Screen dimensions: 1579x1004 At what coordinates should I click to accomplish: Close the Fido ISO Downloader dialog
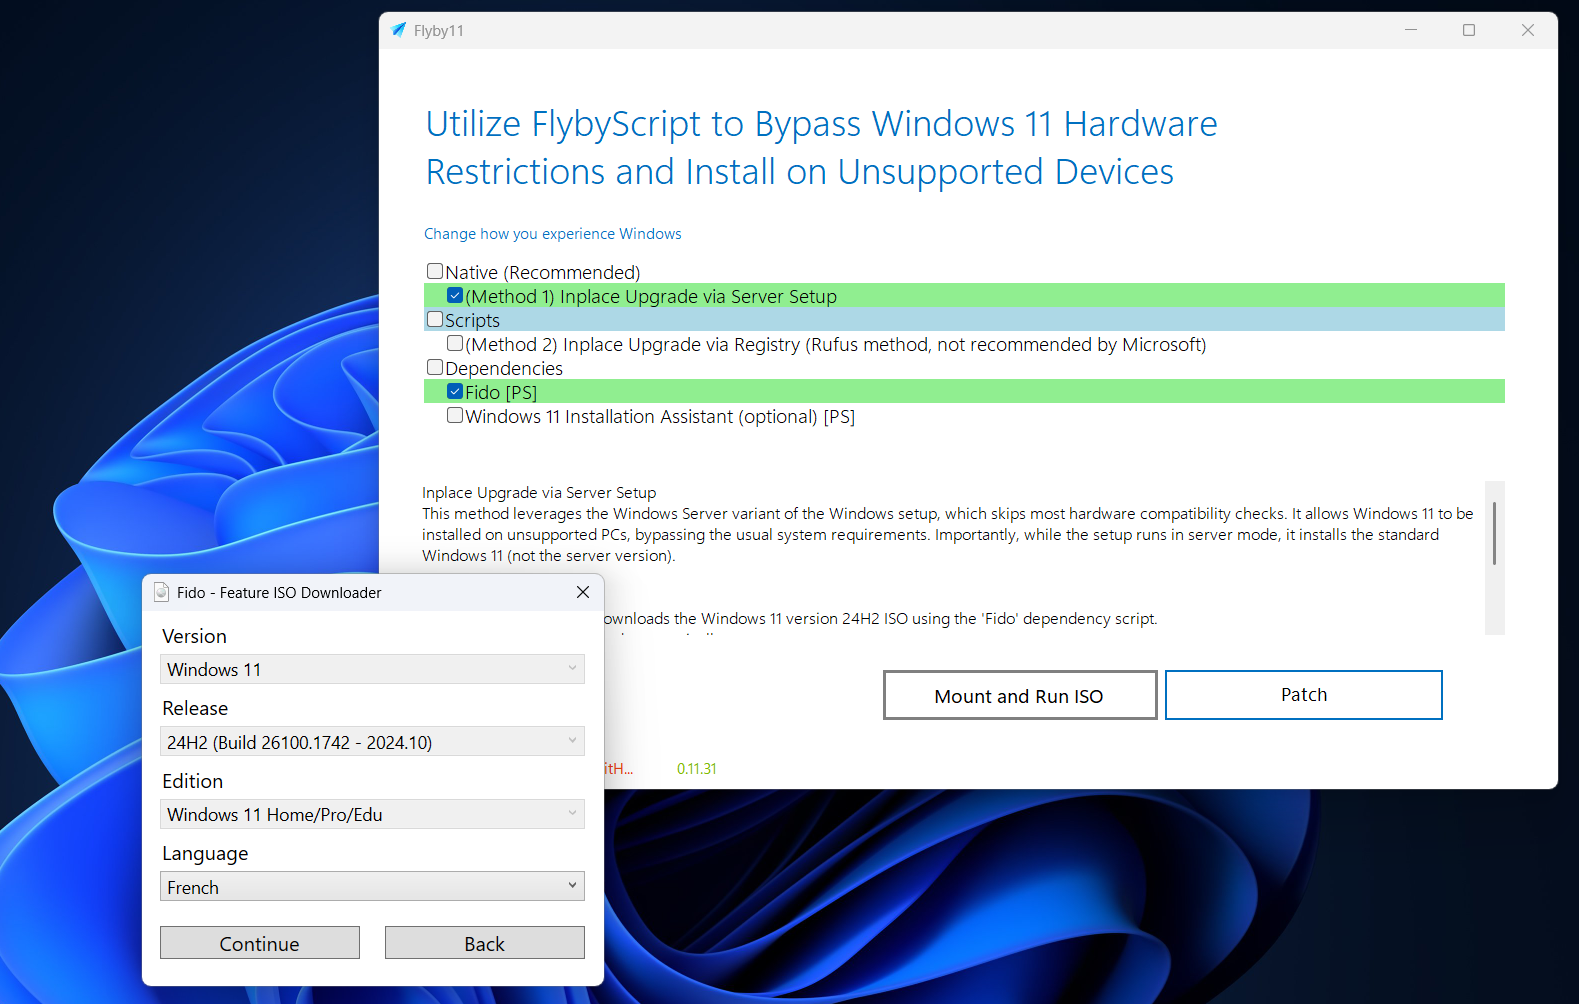point(583,592)
